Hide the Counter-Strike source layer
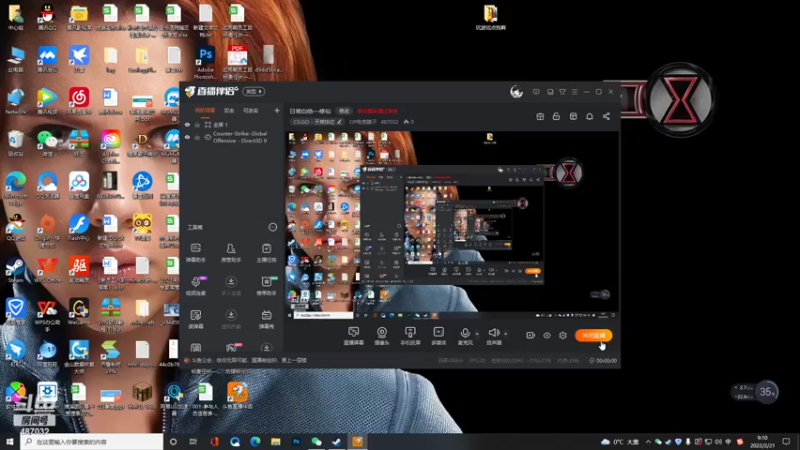 187,137
